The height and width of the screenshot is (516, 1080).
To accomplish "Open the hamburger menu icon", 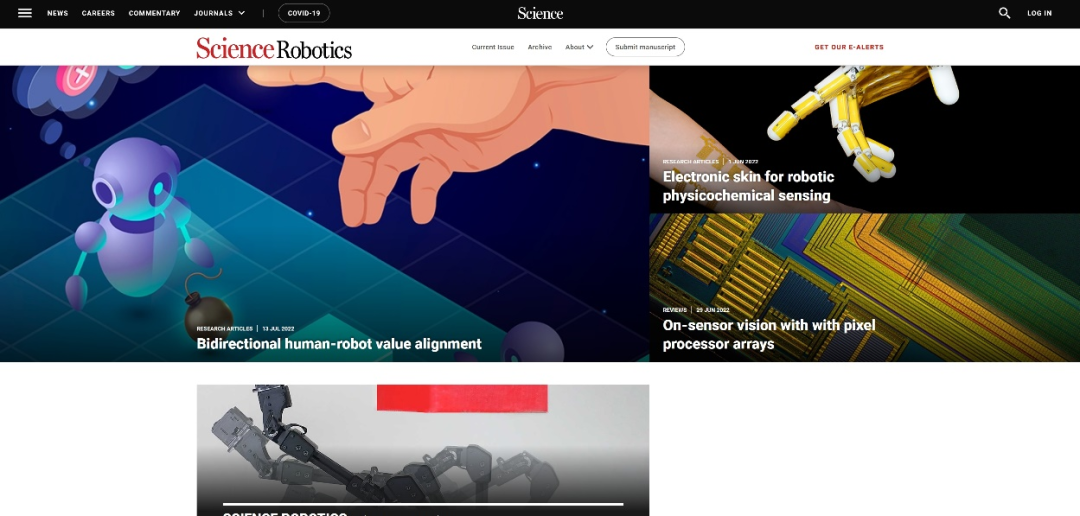I will 25,13.
